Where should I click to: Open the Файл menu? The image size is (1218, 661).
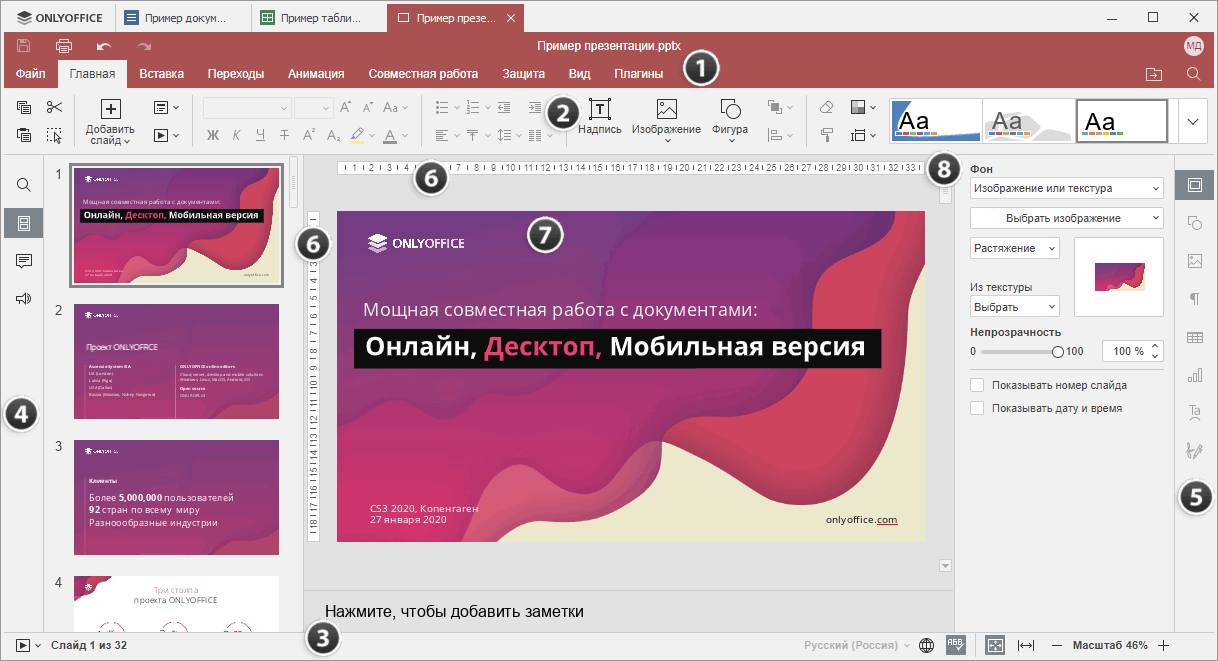30,74
